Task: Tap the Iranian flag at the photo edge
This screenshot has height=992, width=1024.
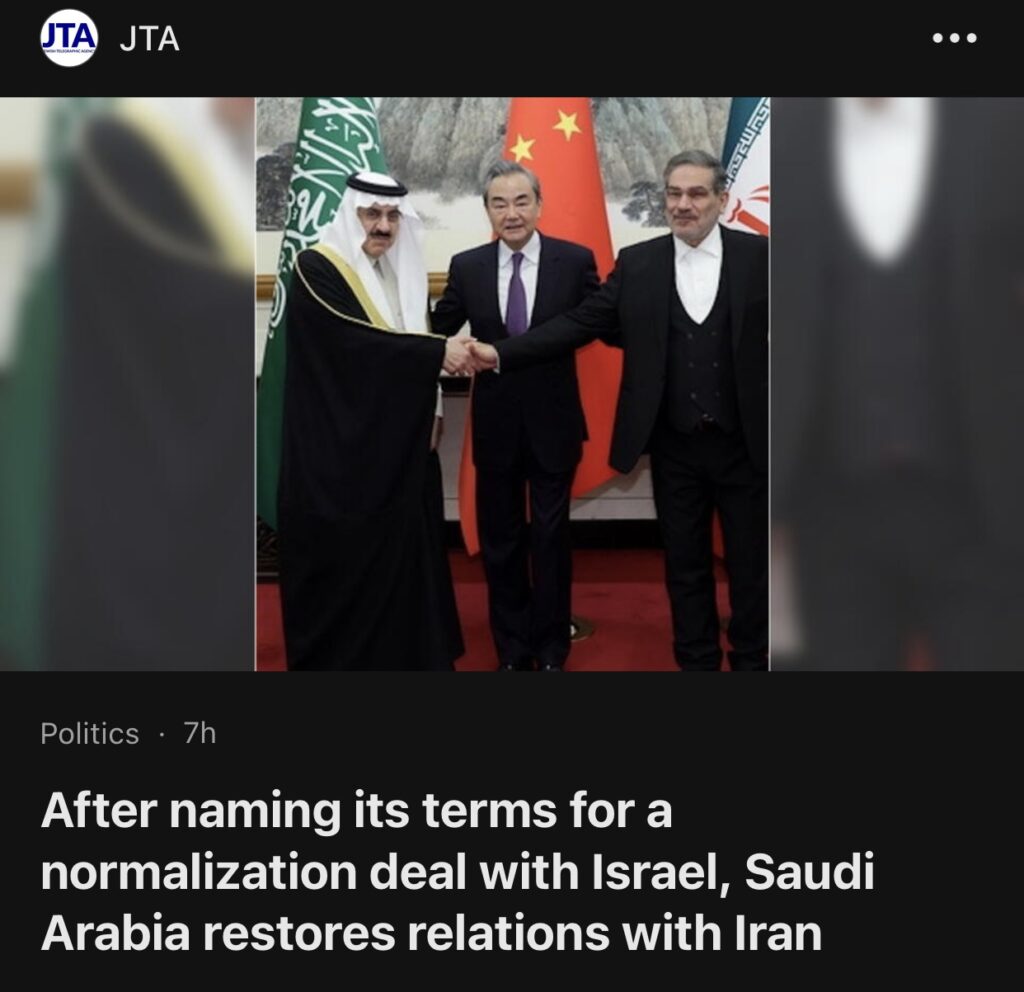Action: coord(748,167)
